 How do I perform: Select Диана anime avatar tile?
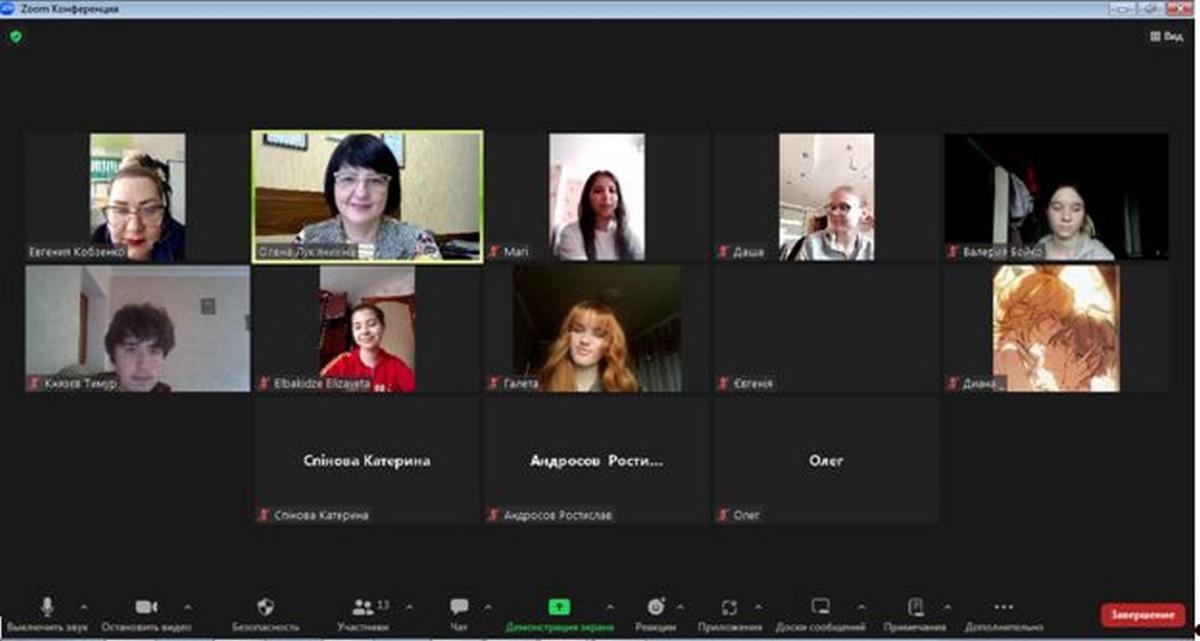[1056, 328]
